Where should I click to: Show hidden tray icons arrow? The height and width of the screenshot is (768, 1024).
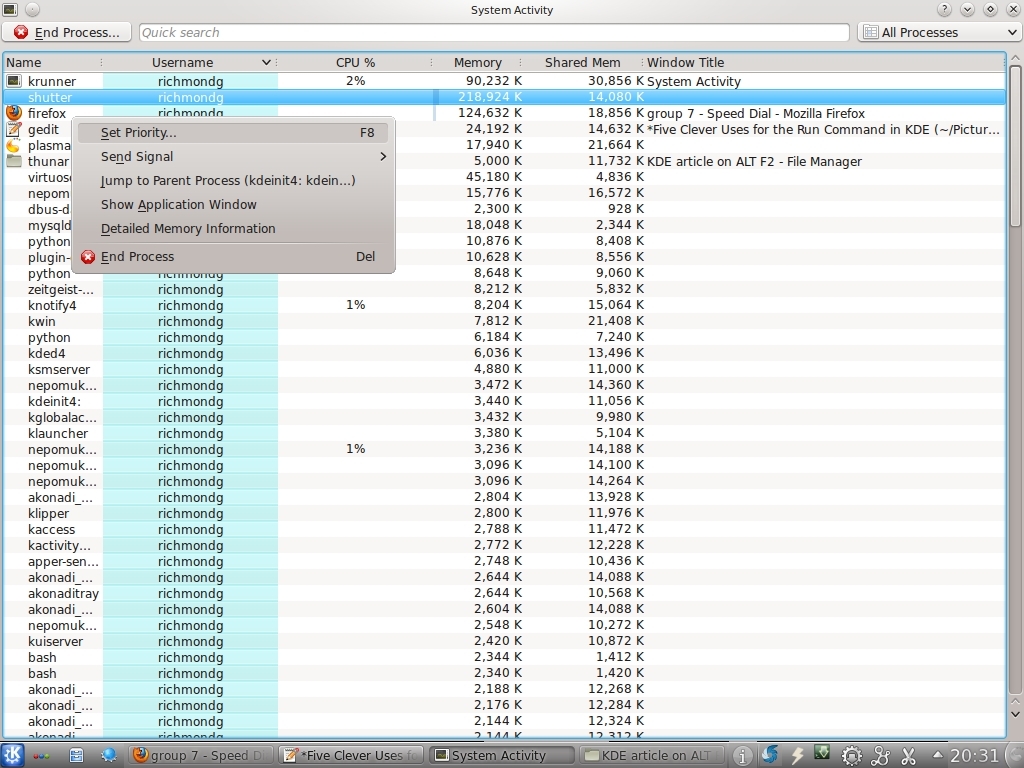pyautogui.click(x=938, y=754)
